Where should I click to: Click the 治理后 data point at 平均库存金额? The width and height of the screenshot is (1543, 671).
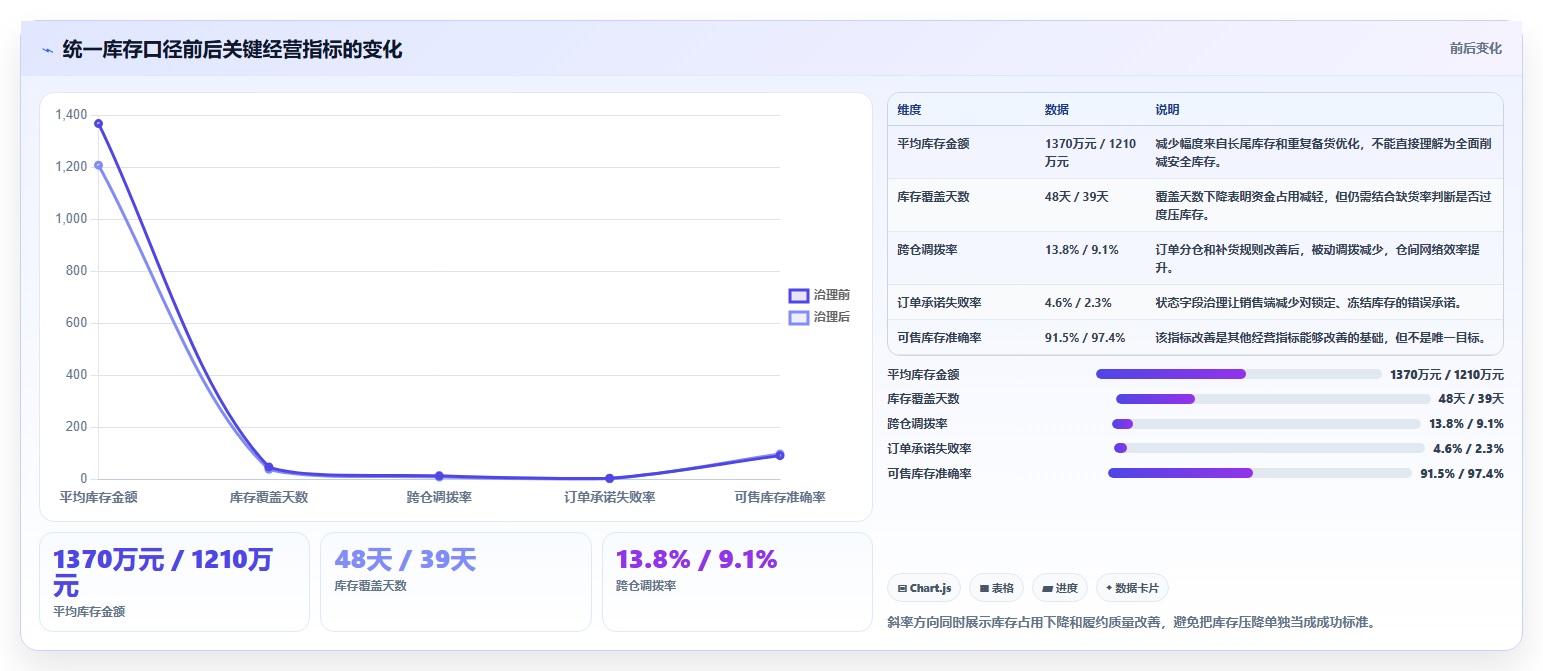click(x=98, y=165)
